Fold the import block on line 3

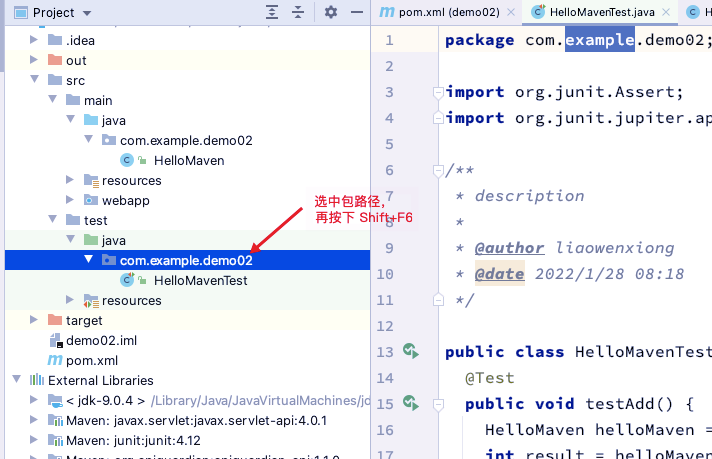438,93
